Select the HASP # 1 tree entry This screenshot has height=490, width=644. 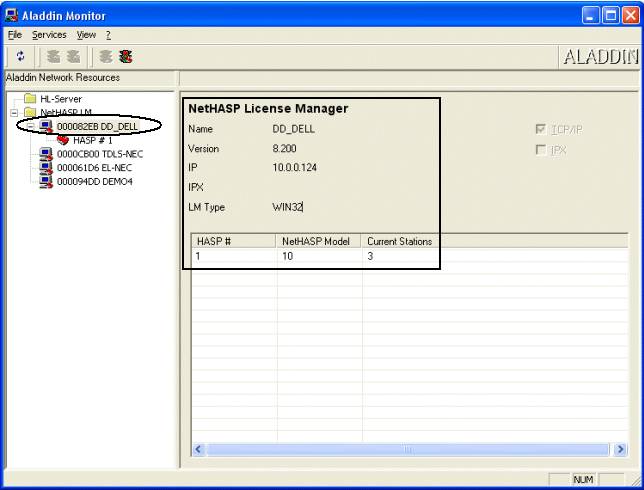pyautogui.click(x=92, y=140)
